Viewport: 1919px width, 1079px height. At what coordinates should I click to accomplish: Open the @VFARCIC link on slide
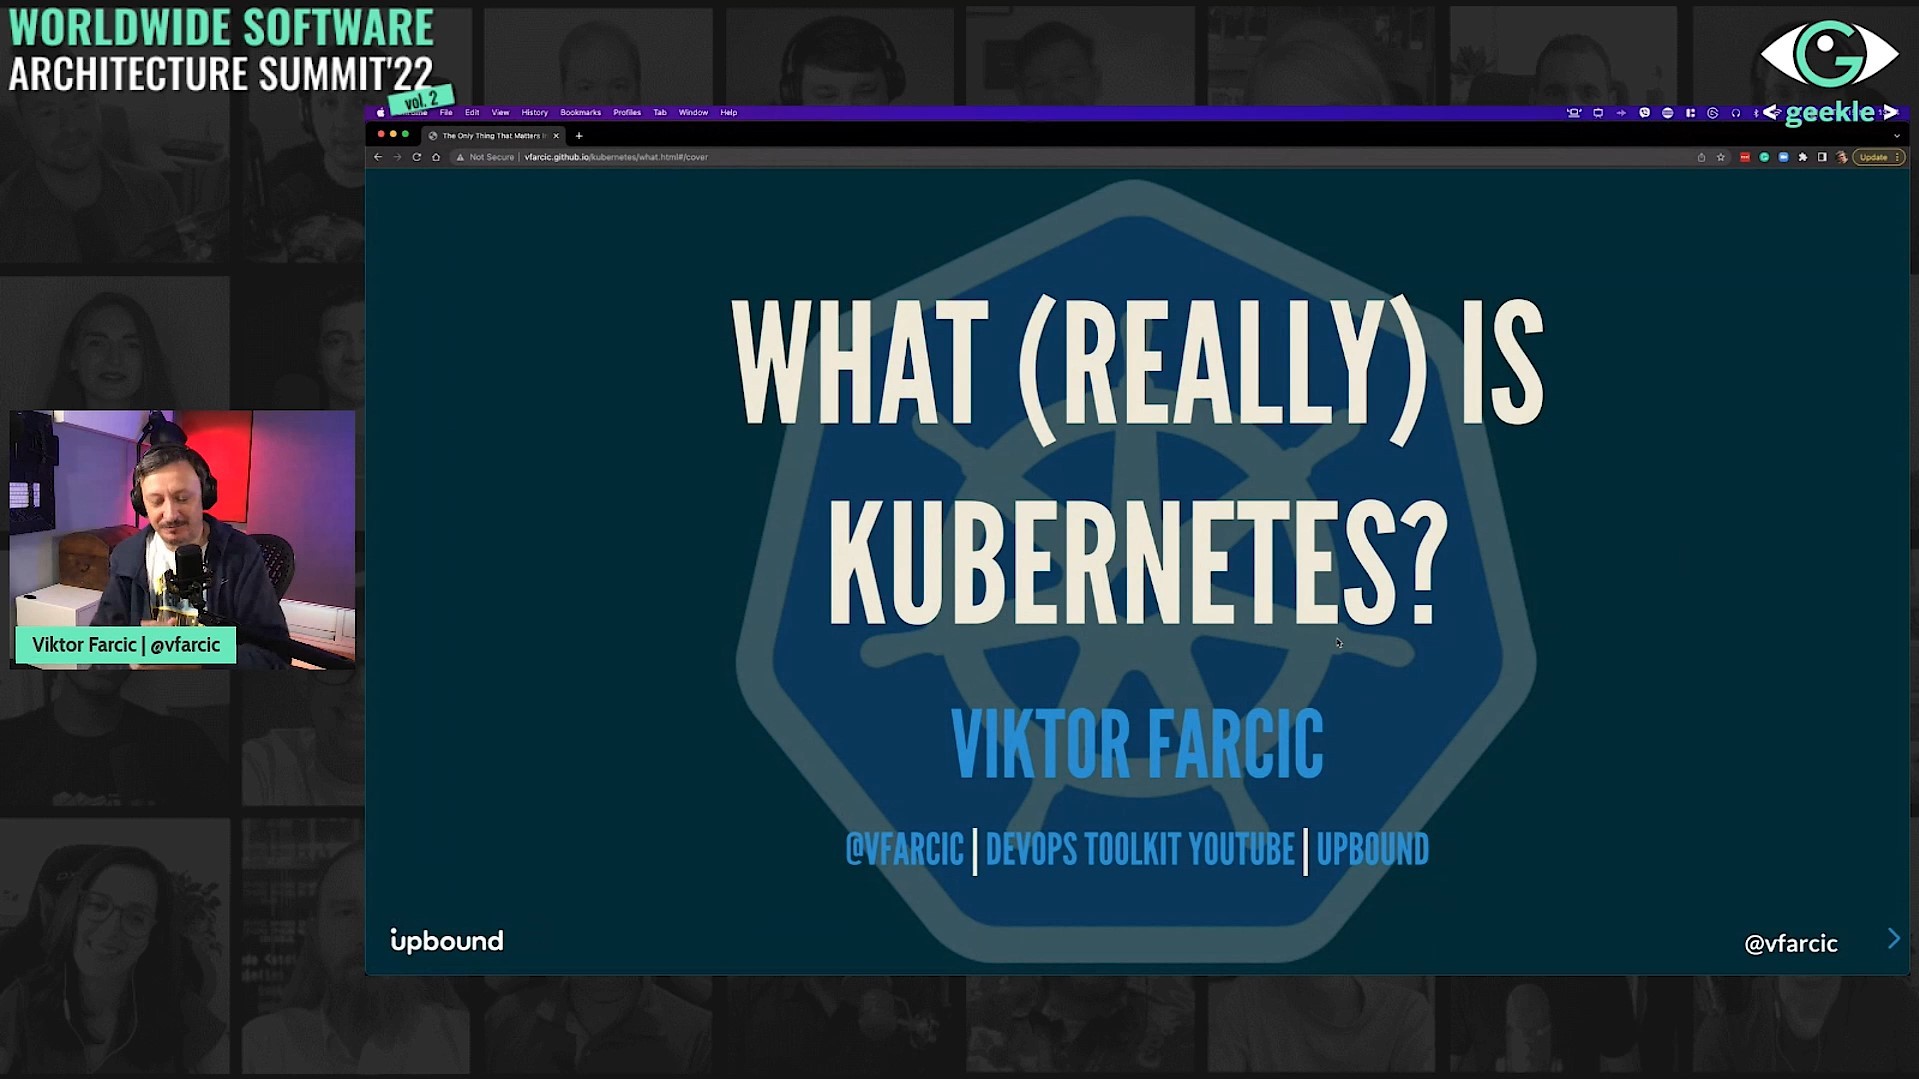(x=904, y=850)
